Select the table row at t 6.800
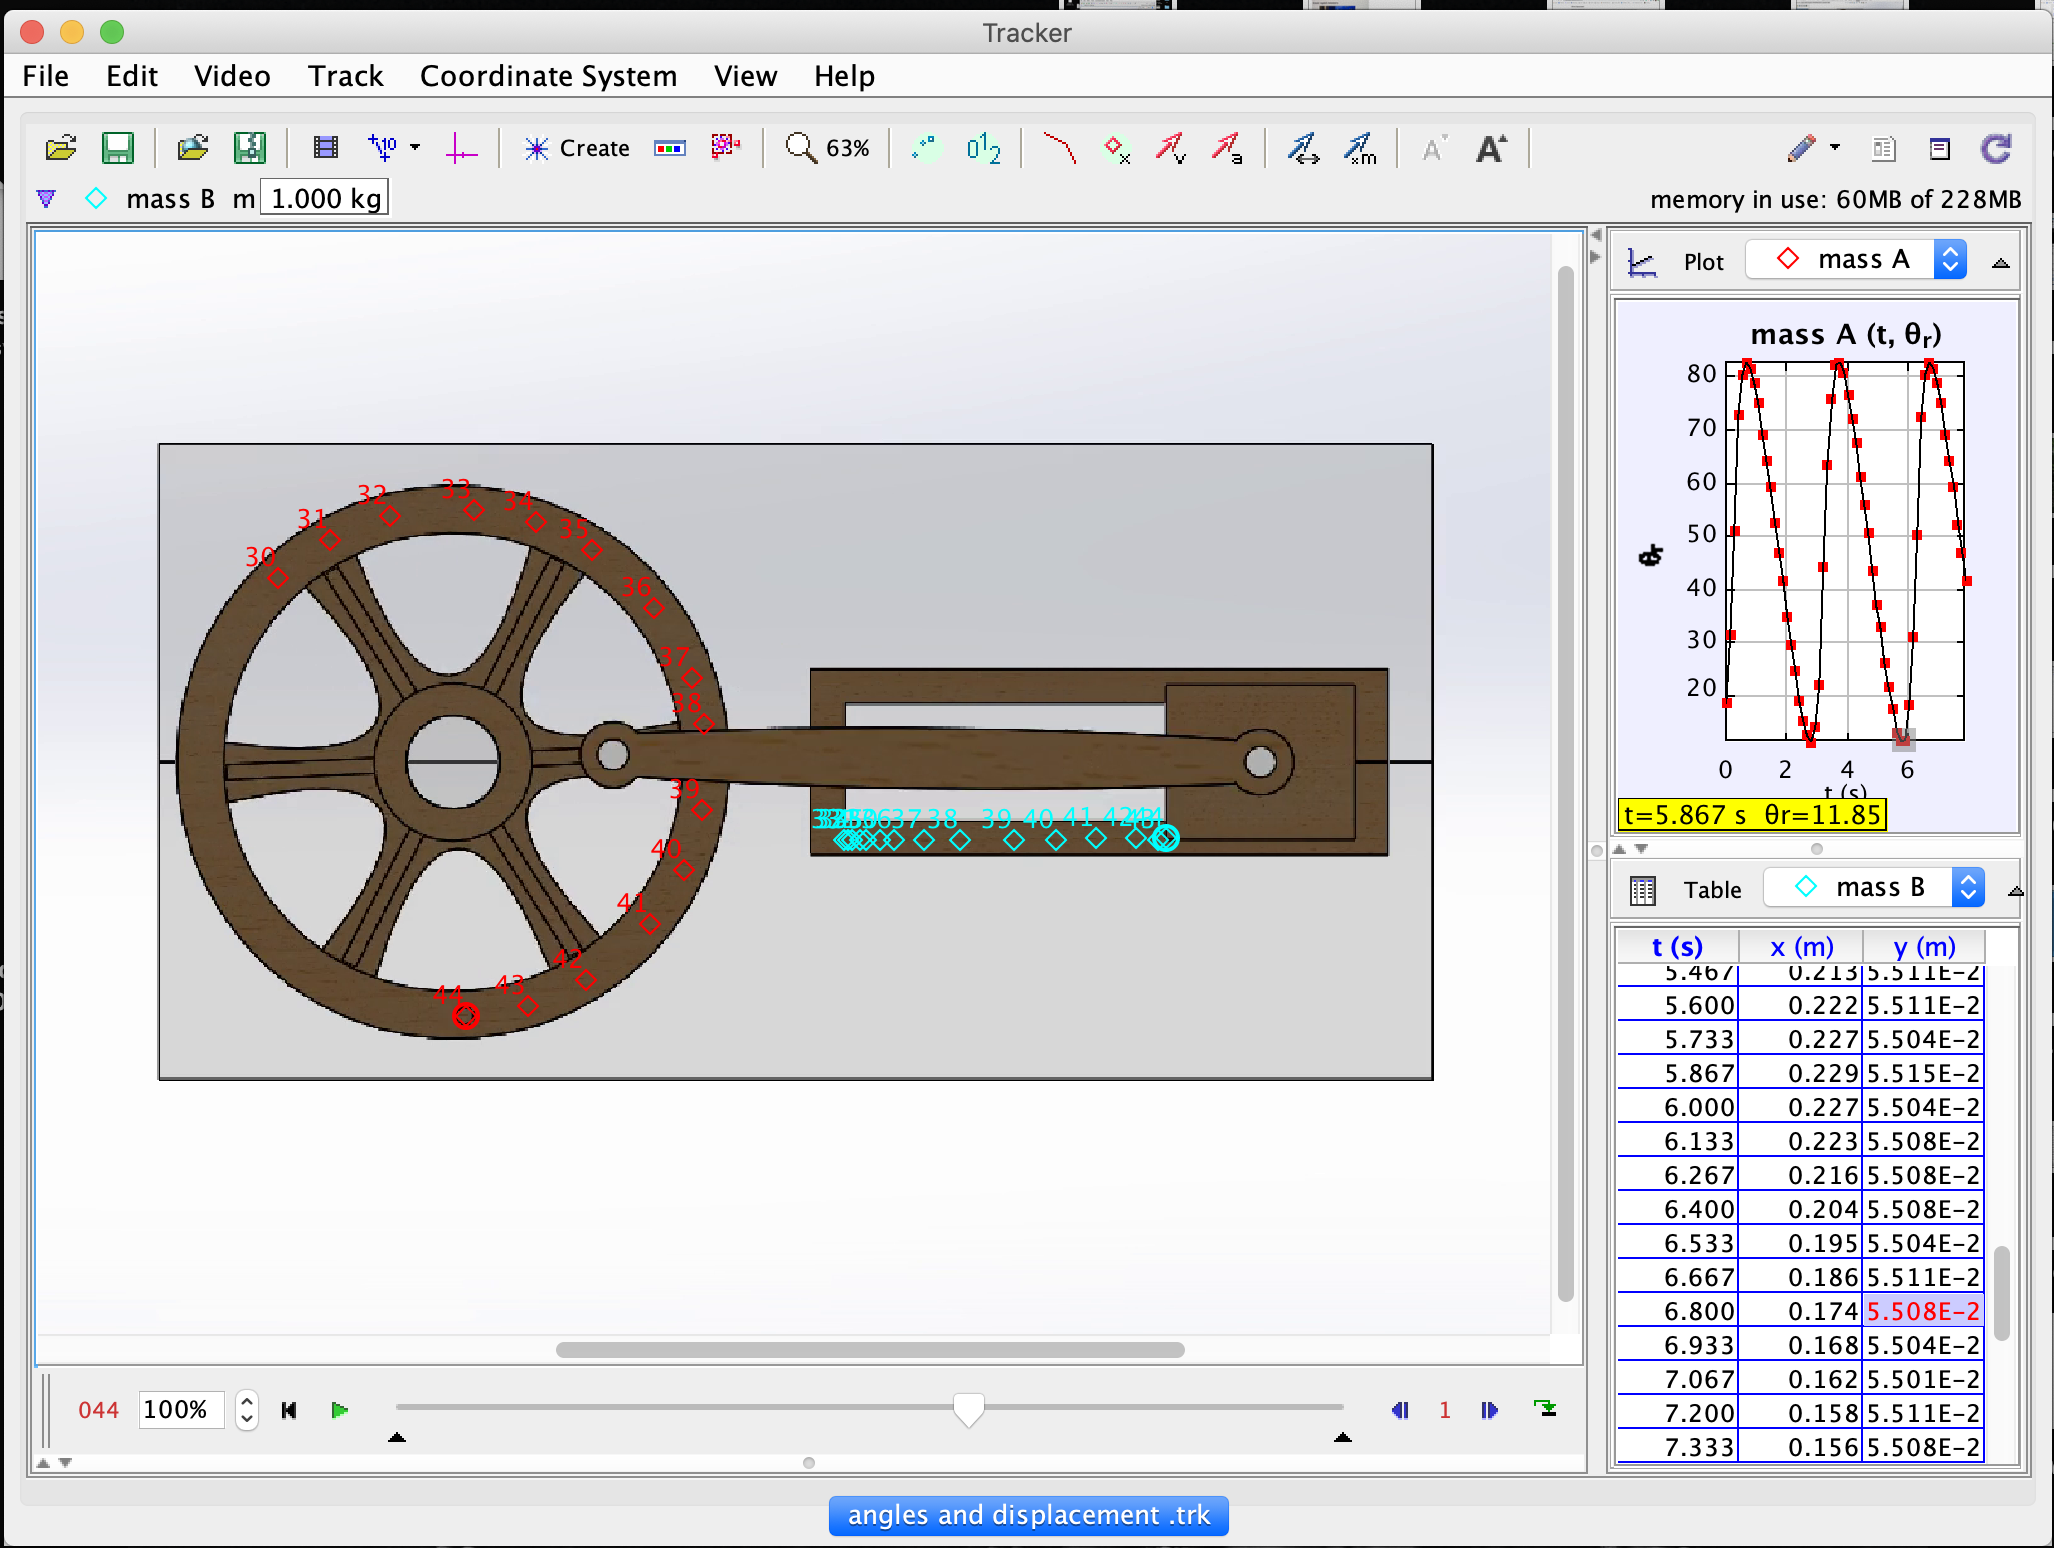 pos(1800,1311)
